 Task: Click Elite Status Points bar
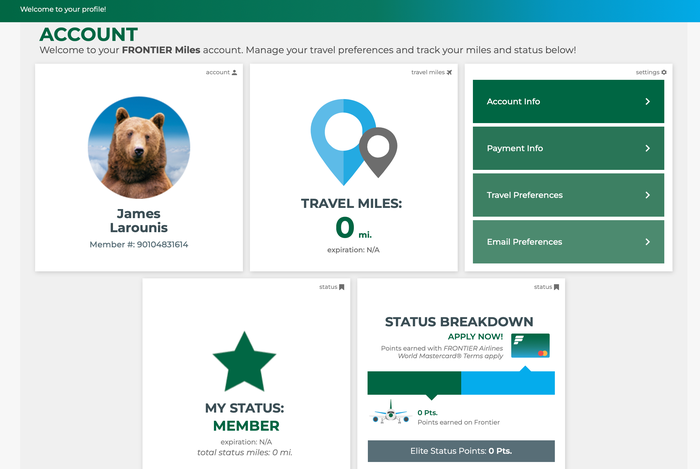tap(461, 451)
